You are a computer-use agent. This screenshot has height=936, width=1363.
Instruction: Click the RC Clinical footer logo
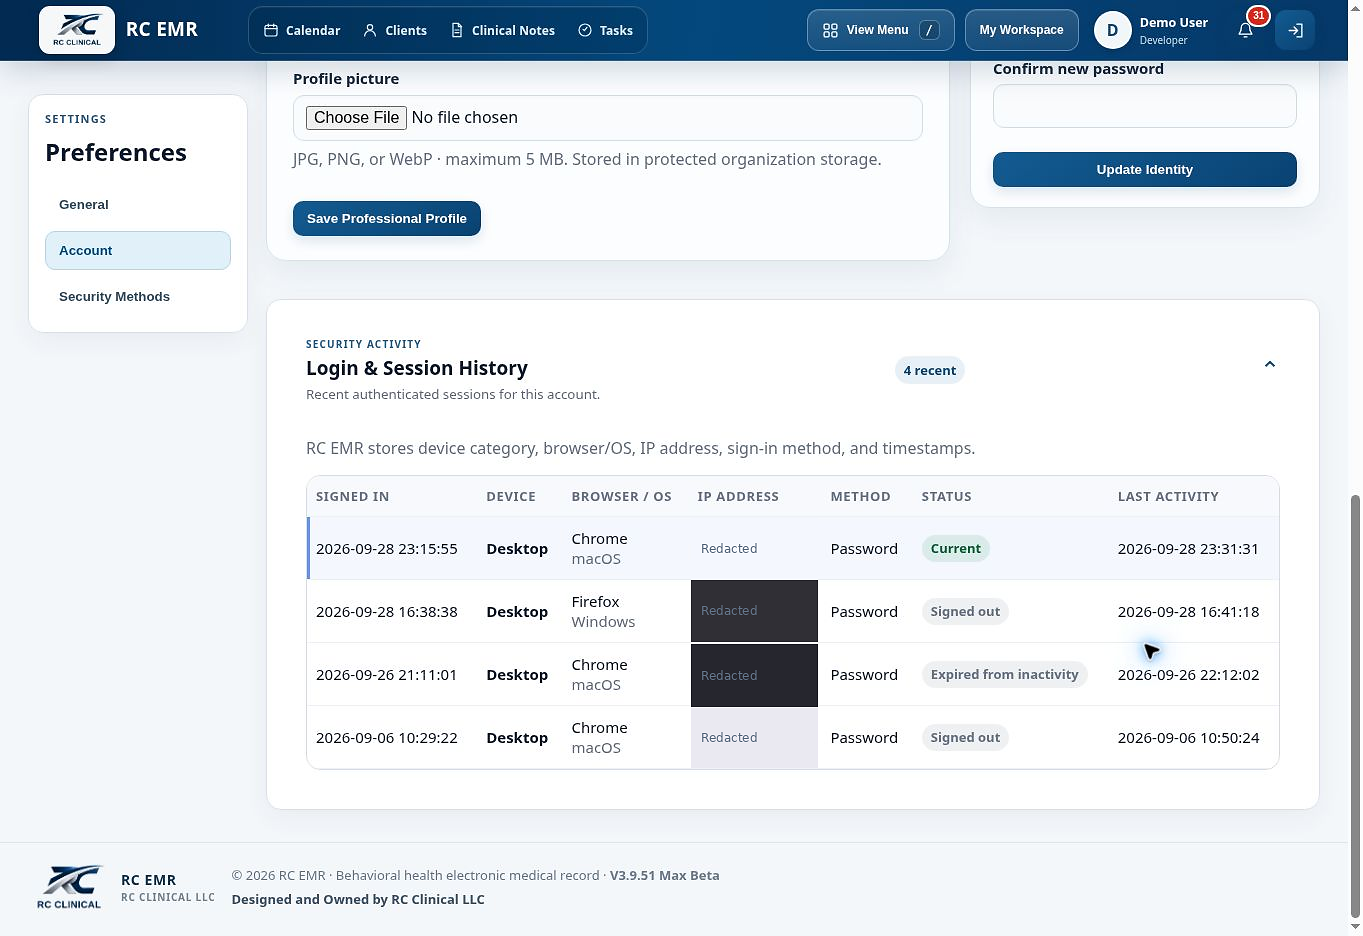pyautogui.click(x=69, y=887)
